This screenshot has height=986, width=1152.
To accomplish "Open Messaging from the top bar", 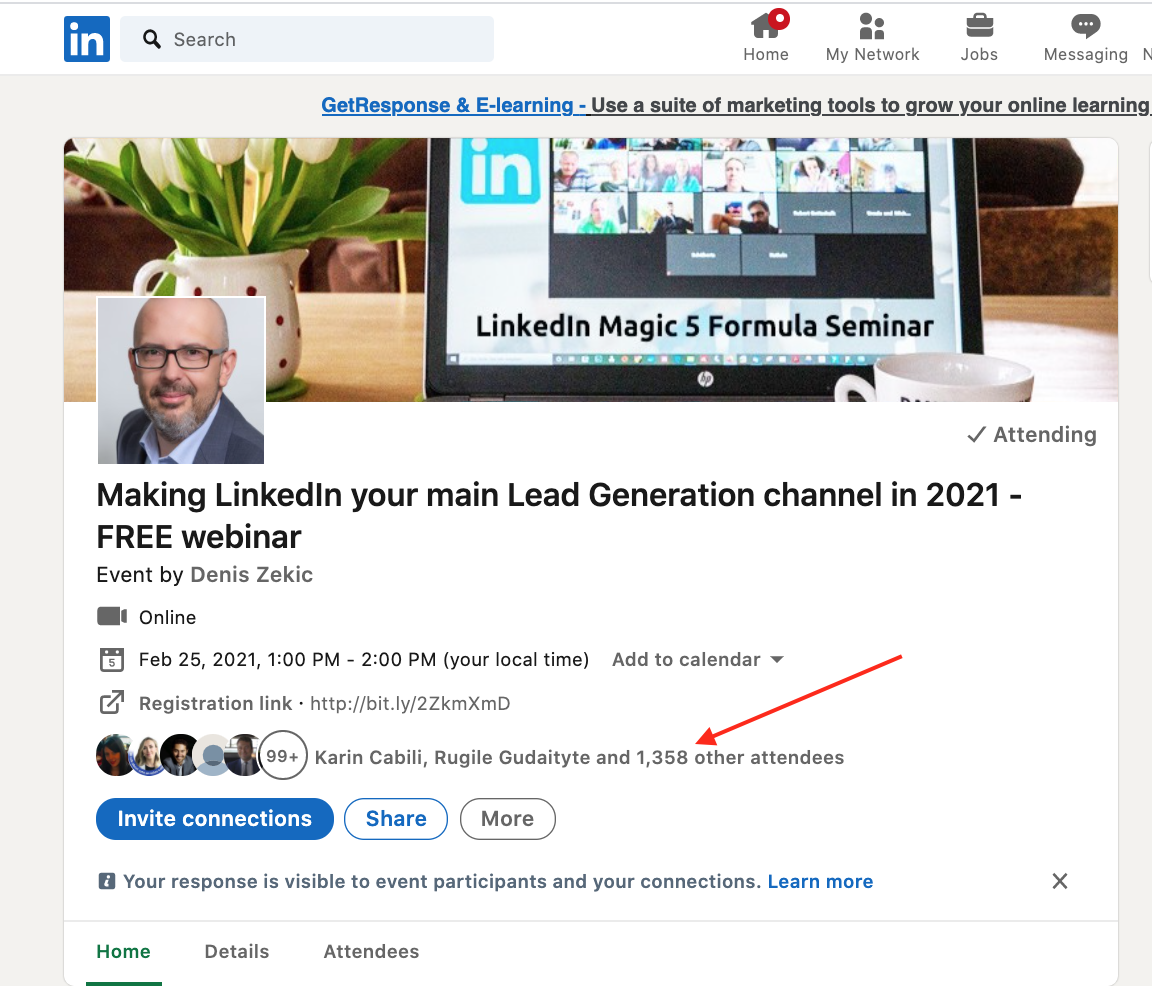I will (x=1085, y=37).
